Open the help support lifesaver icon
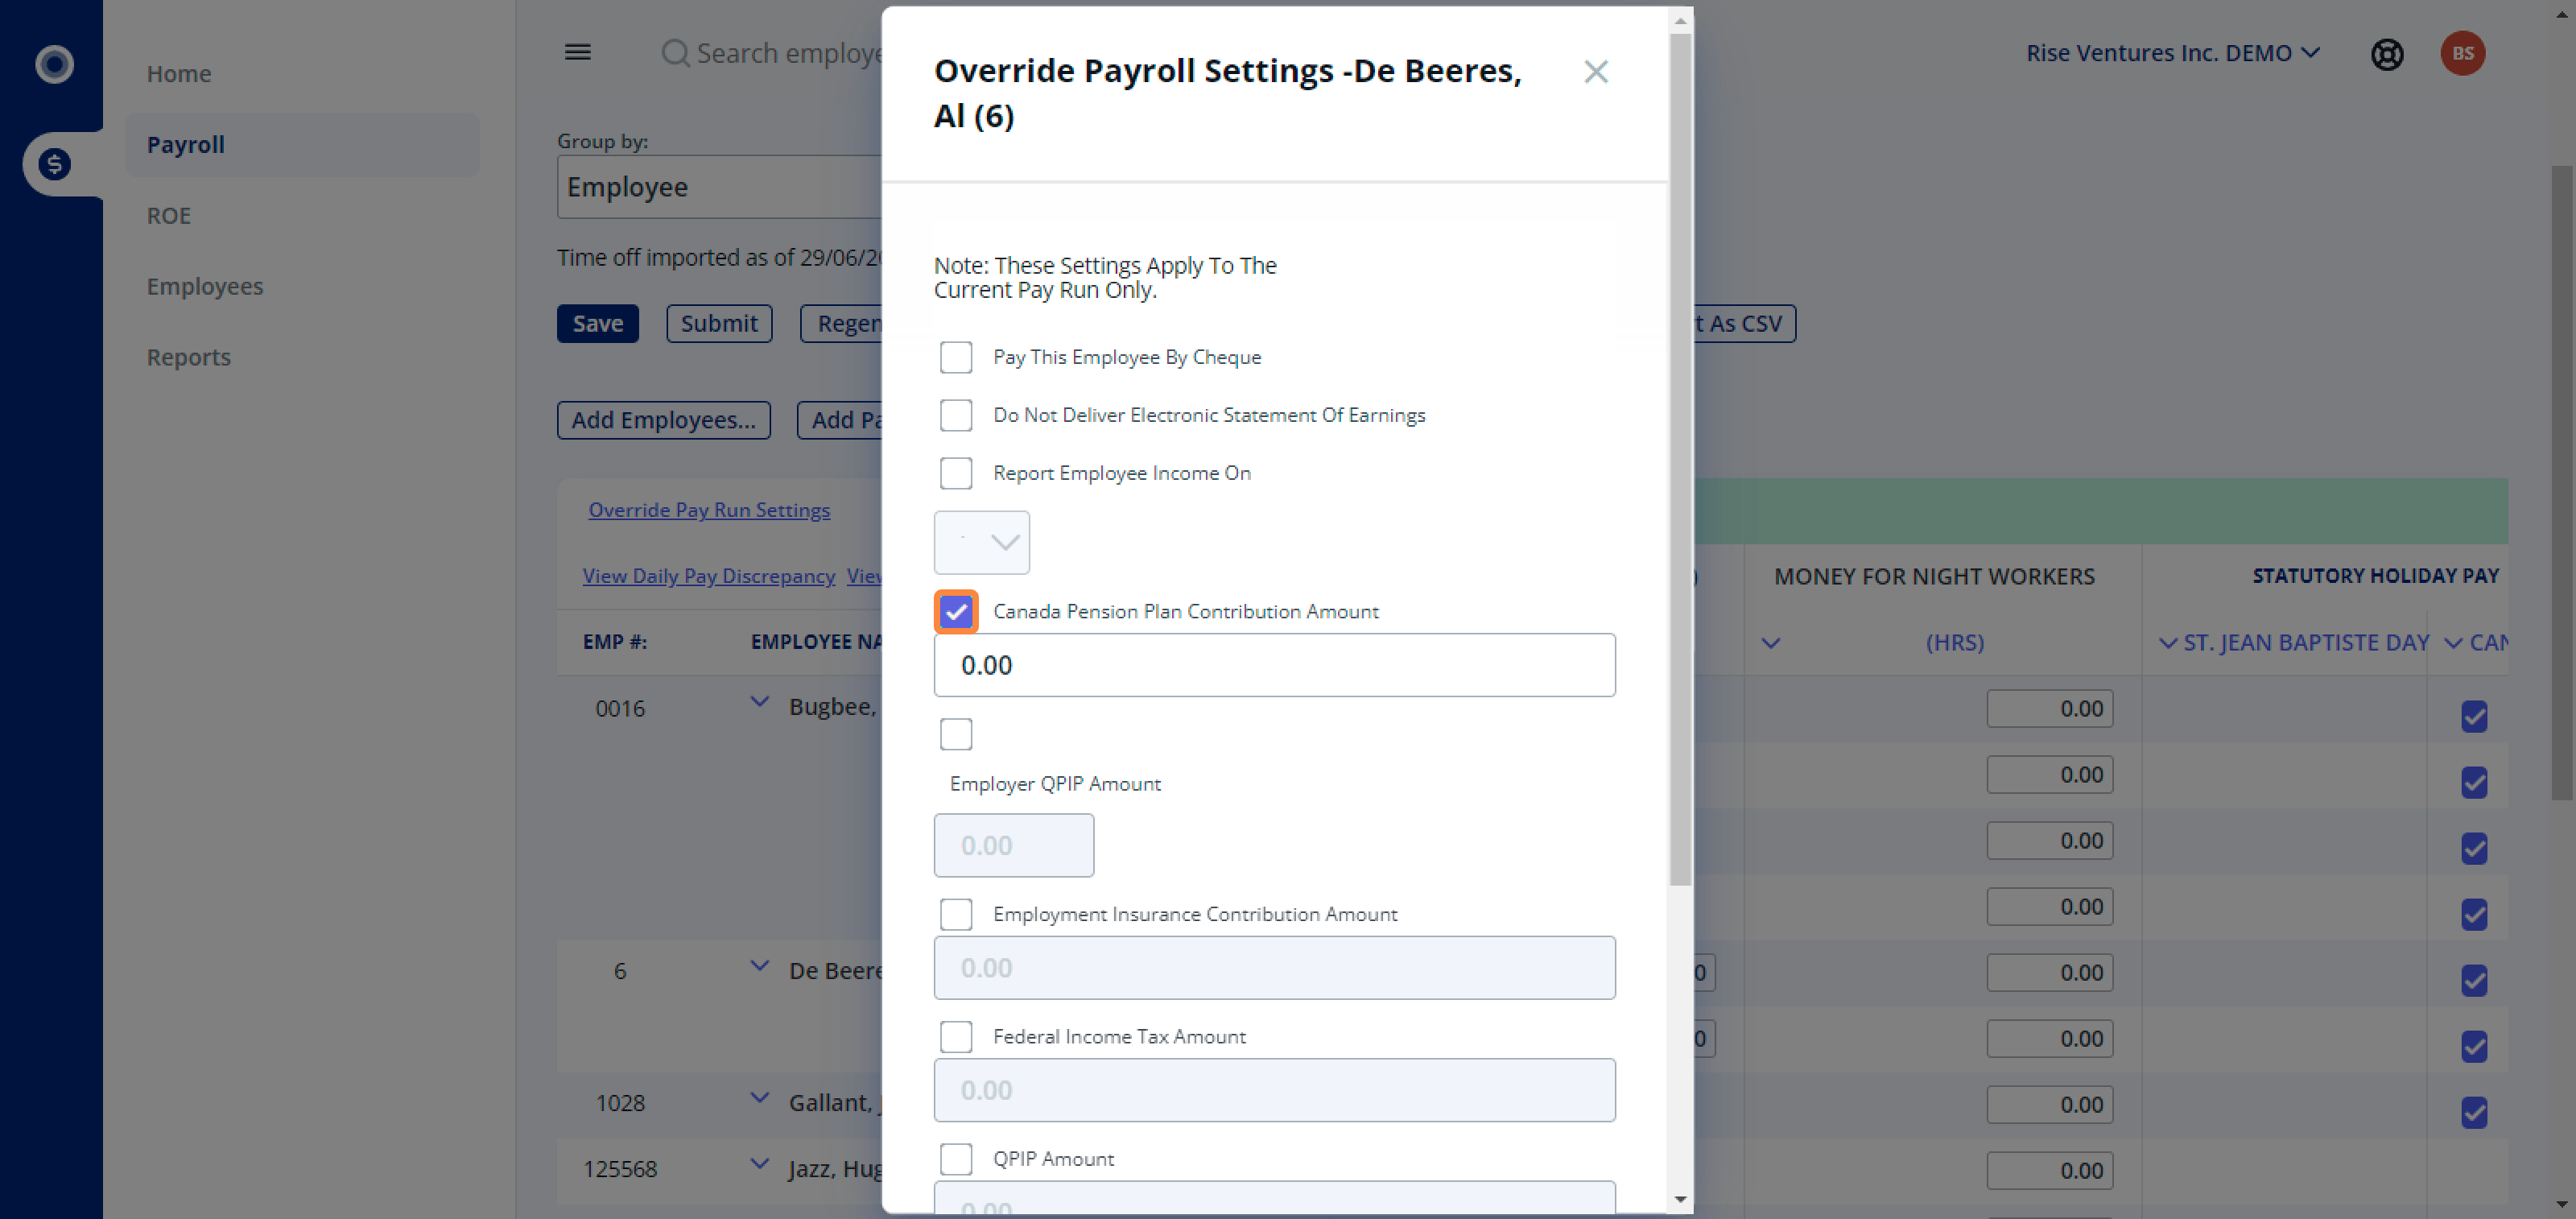This screenshot has height=1219, width=2576. (x=2387, y=54)
